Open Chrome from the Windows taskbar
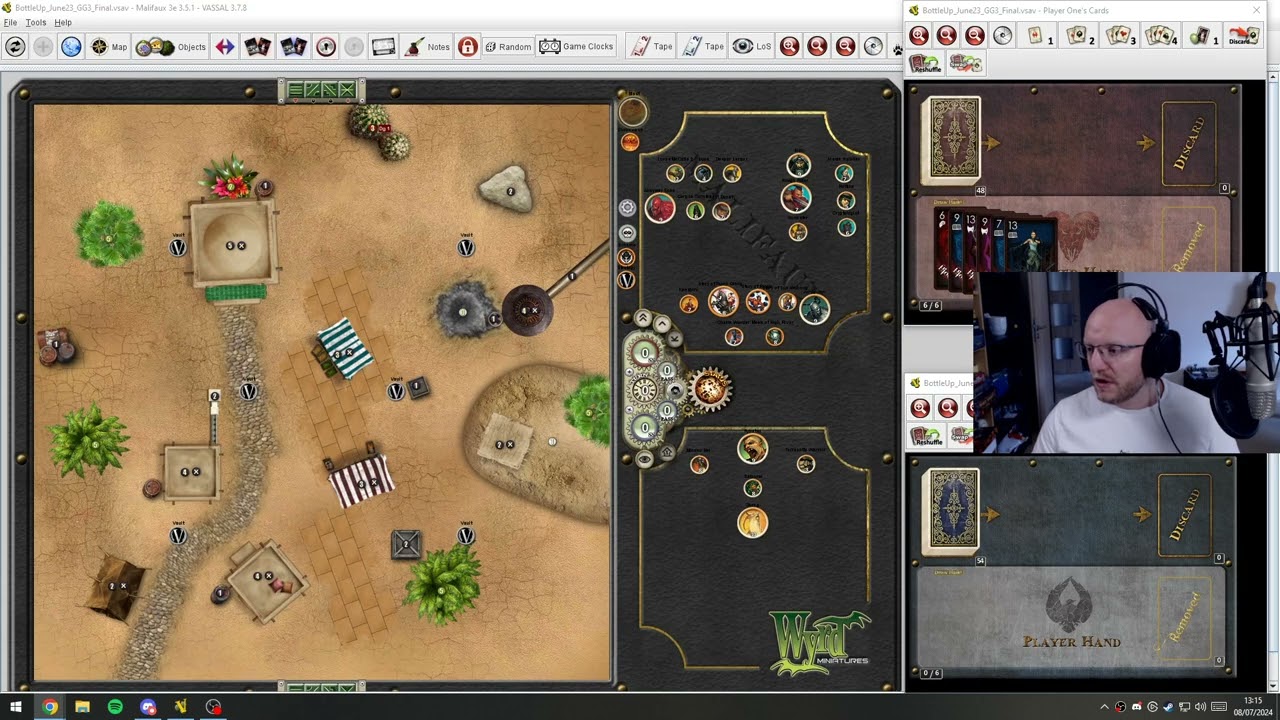1280x720 pixels. (x=49, y=707)
